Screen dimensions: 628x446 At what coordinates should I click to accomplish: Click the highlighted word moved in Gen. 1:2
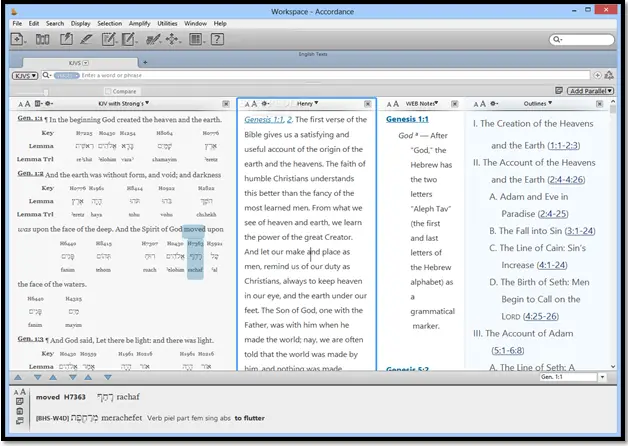[x=194, y=229]
